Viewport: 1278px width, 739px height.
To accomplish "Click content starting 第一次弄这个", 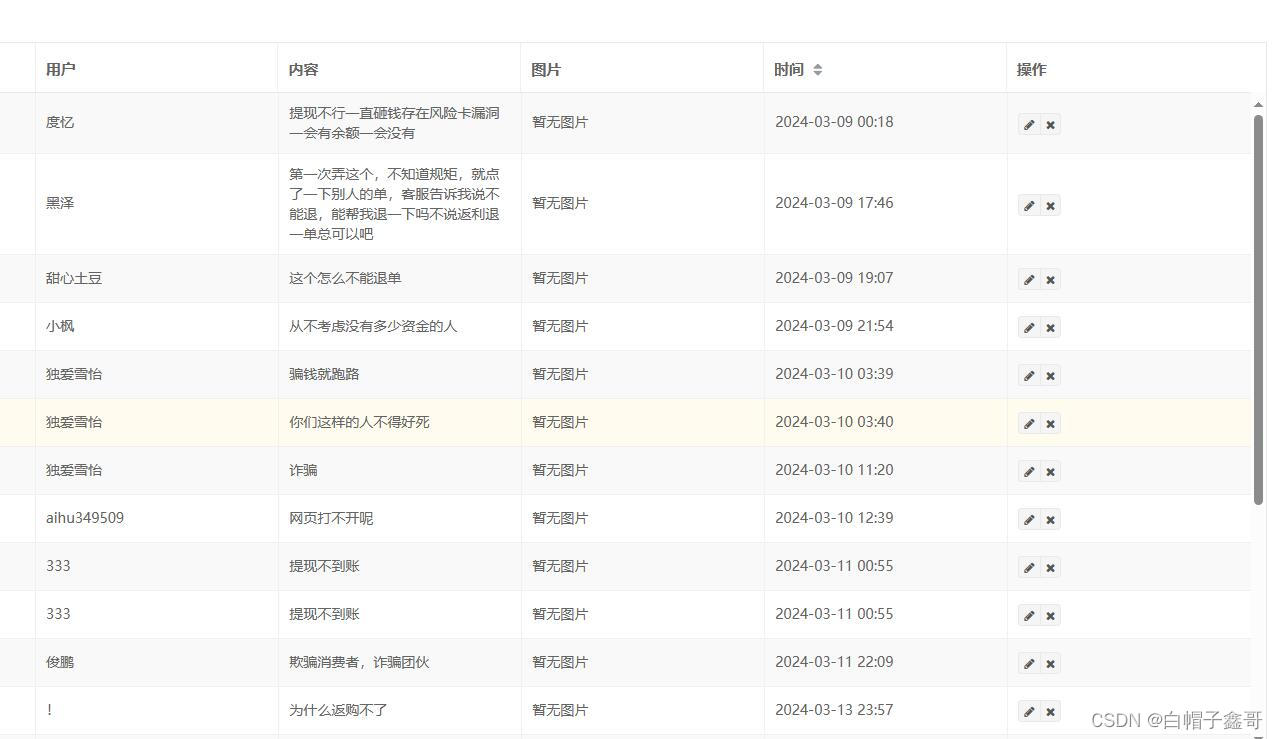I will (x=394, y=204).
